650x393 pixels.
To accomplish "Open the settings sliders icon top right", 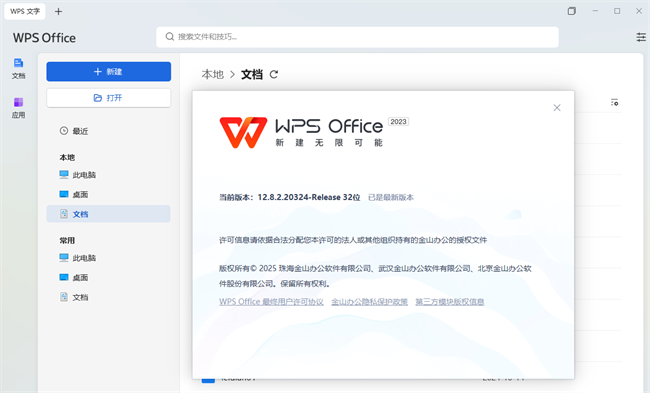I will pyautogui.click(x=641, y=37).
